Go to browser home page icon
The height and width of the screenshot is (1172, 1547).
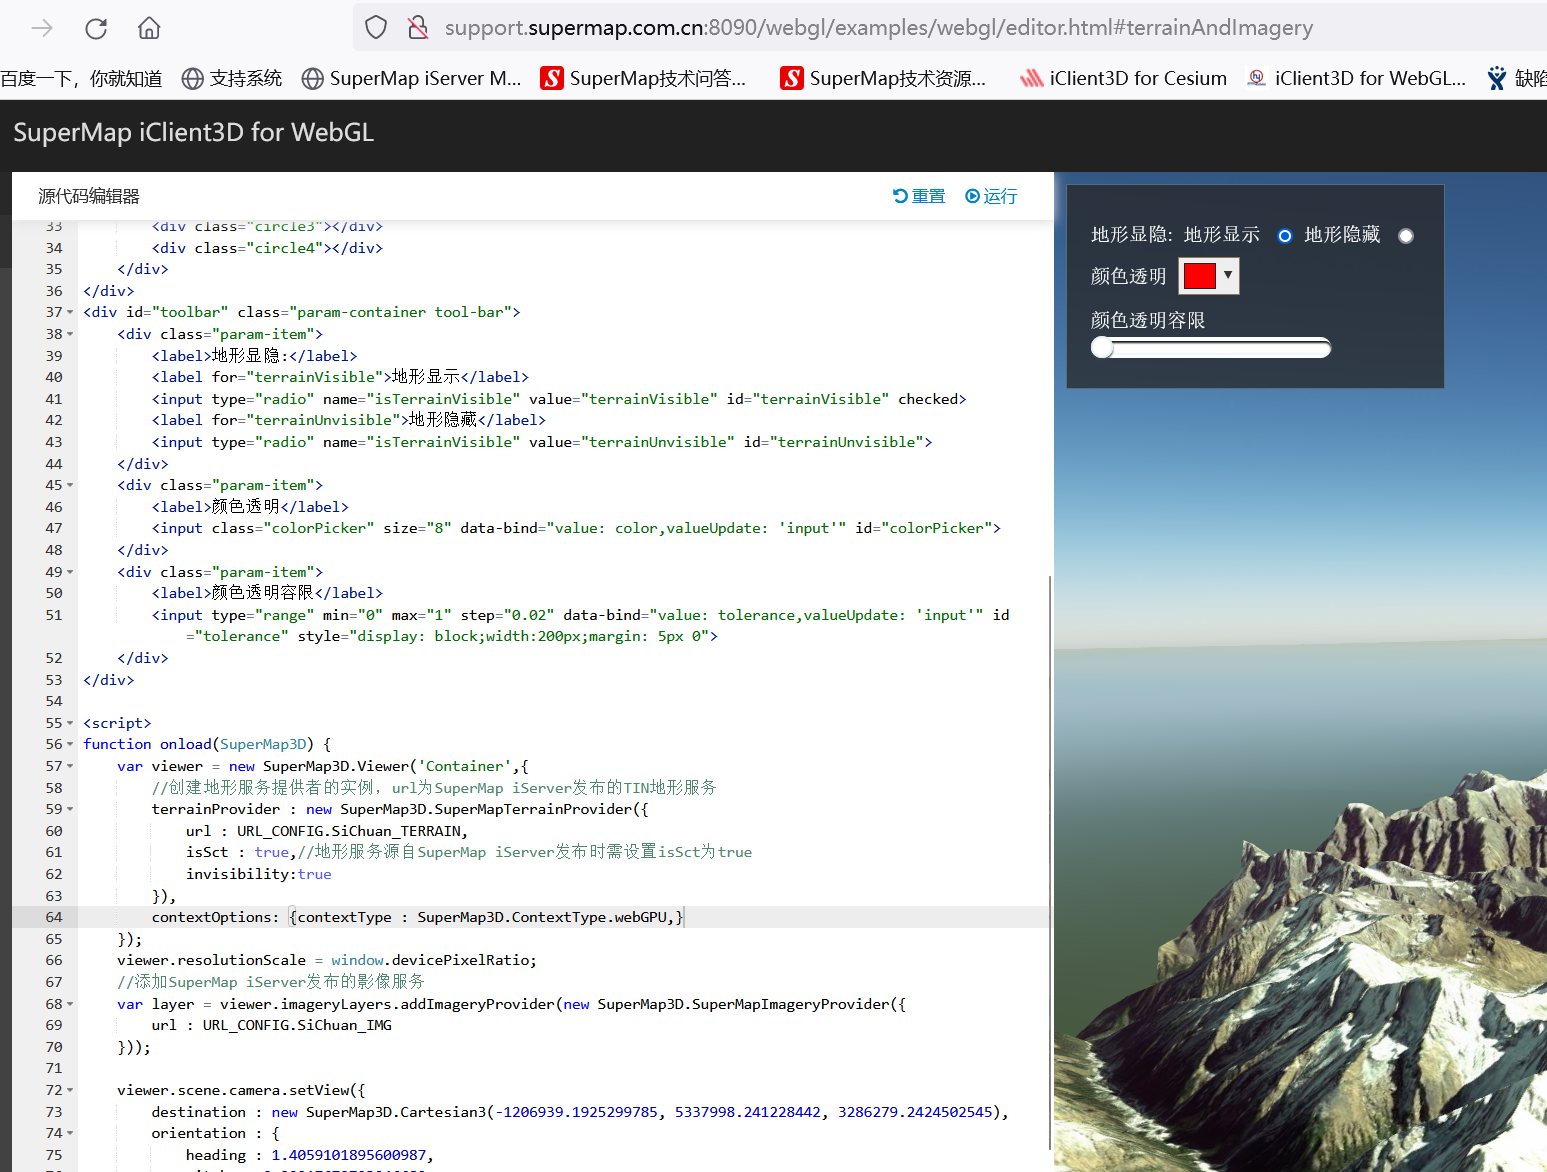(149, 28)
